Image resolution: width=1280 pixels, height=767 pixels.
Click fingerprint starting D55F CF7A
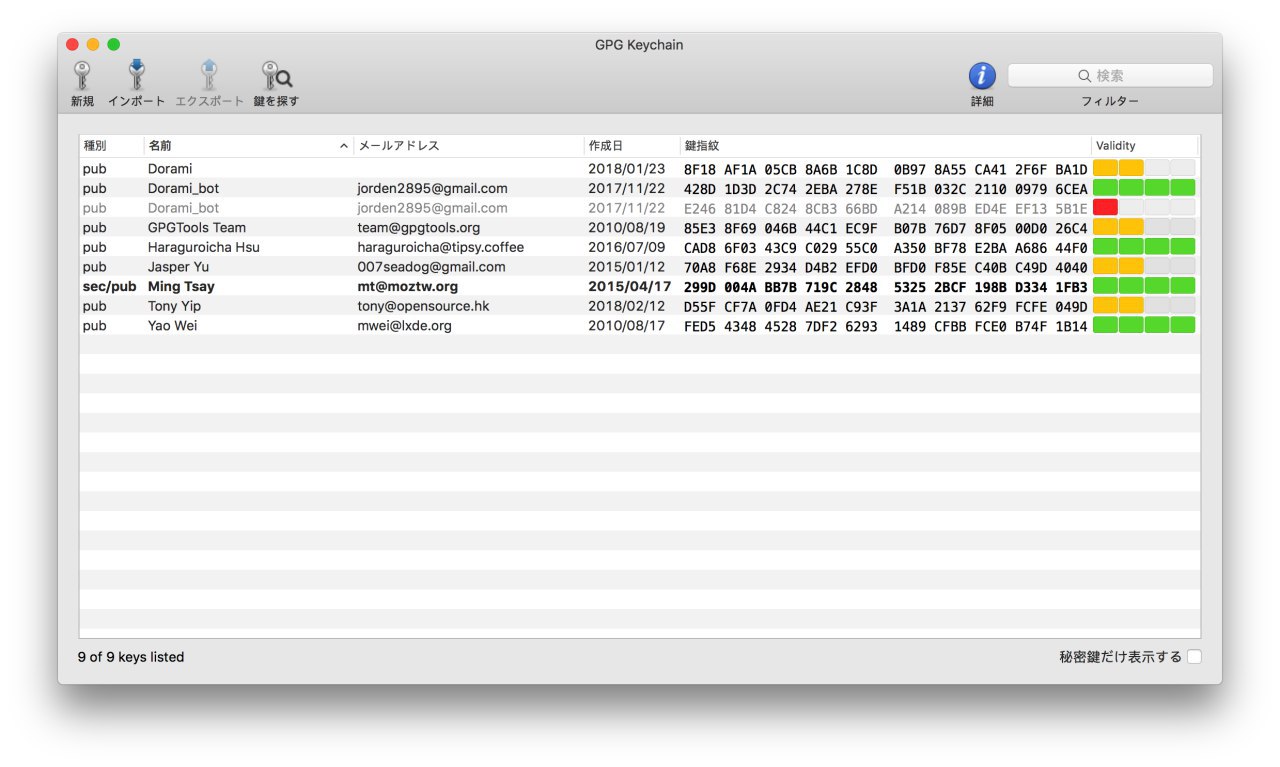click(x=885, y=306)
